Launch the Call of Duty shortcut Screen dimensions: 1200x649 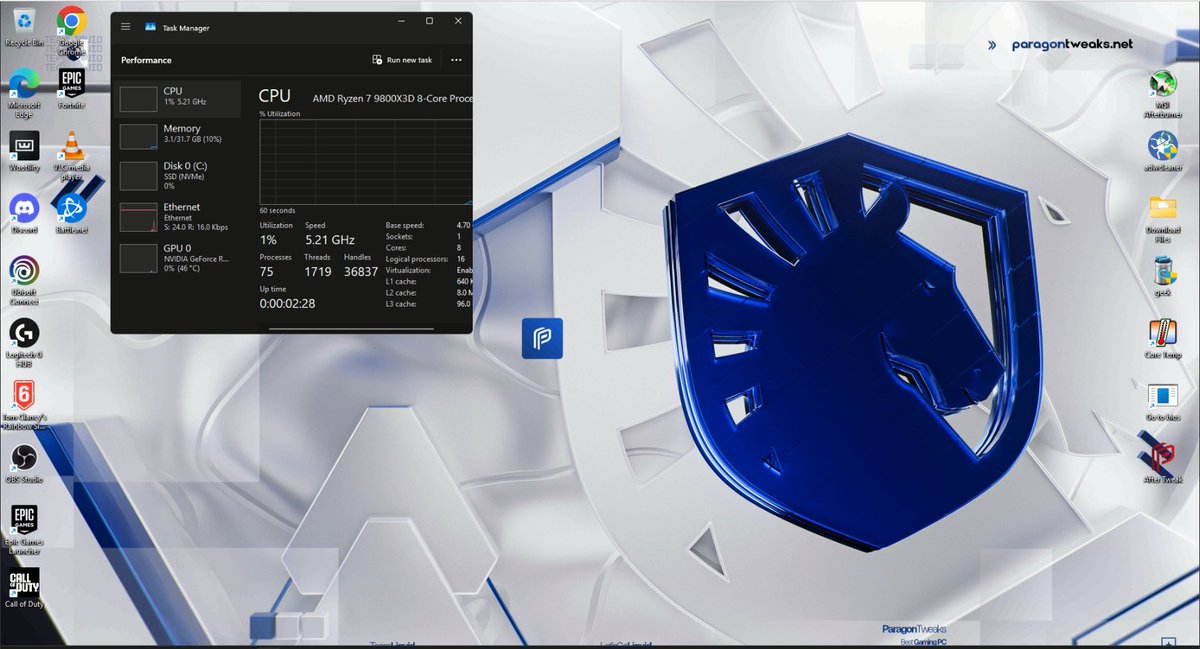(24, 588)
